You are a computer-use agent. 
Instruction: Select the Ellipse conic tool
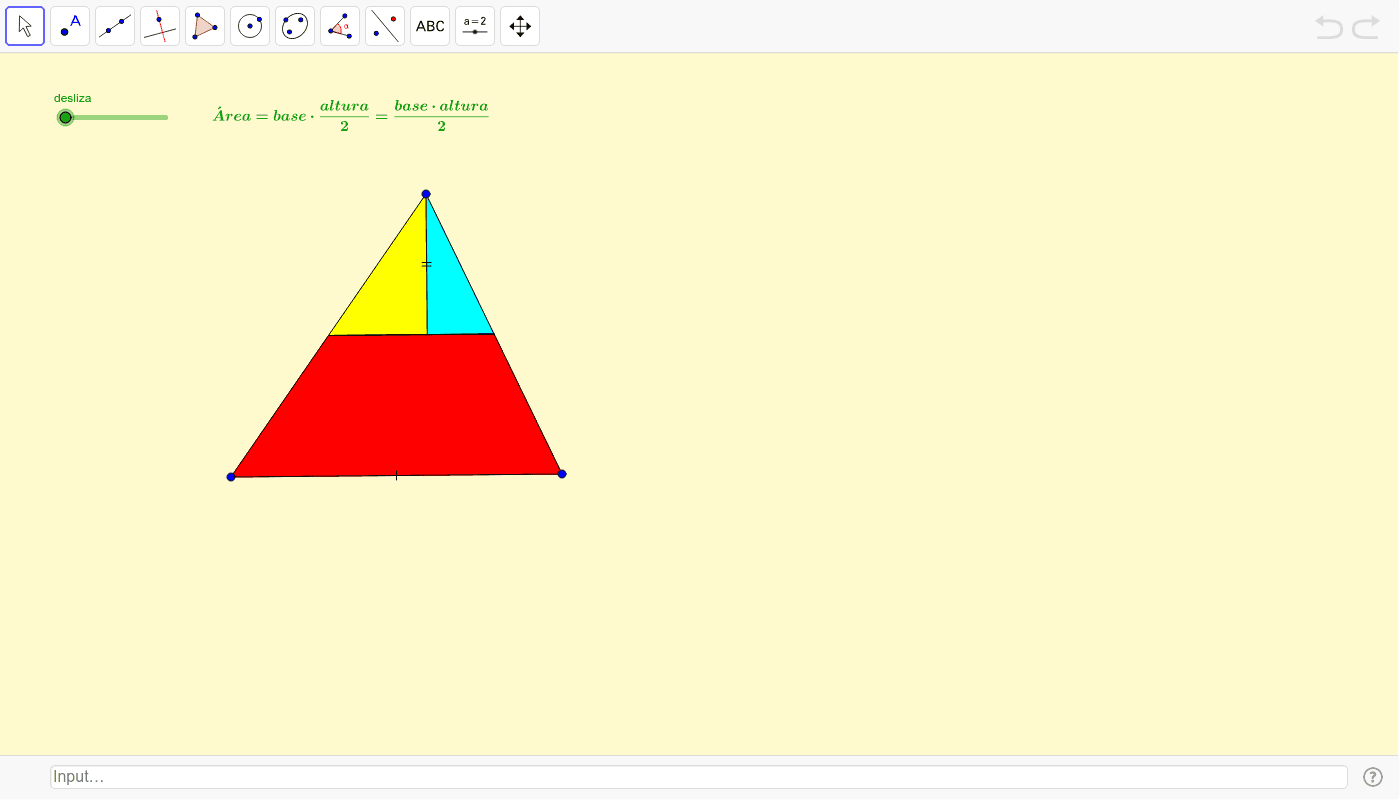(295, 26)
